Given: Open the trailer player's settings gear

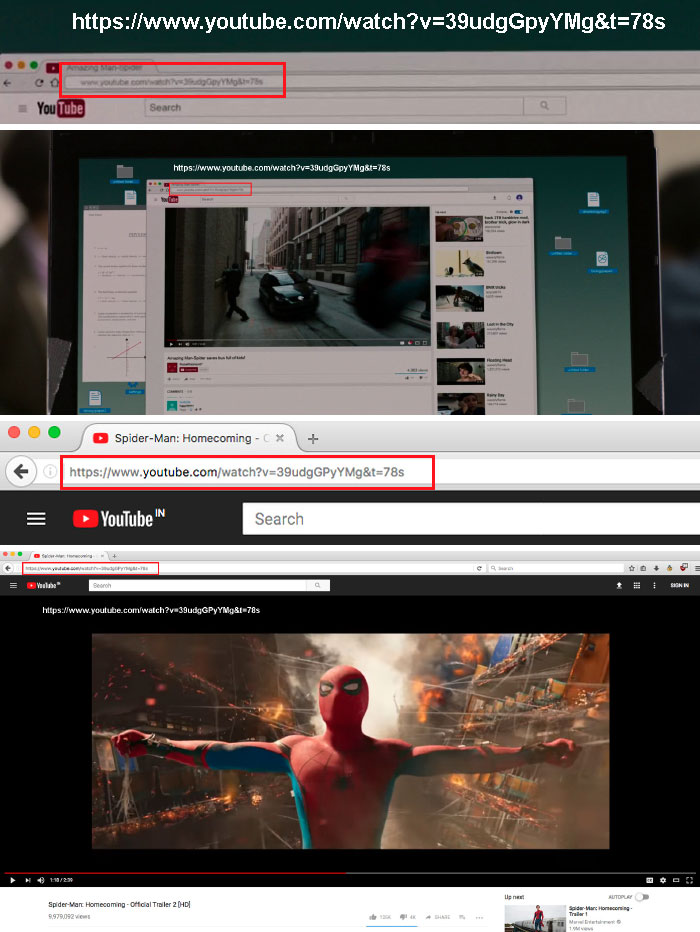Looking at the screenshot, I should [663, 880].
